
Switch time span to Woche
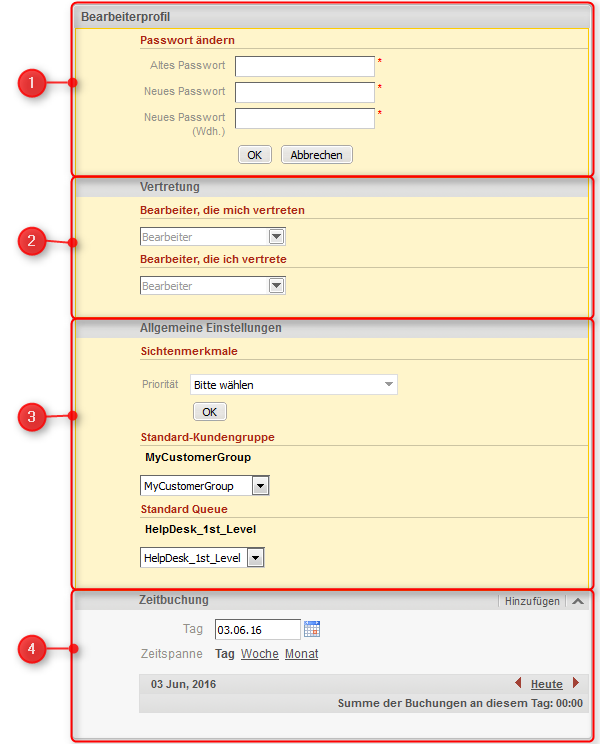(x=259, y=654)
